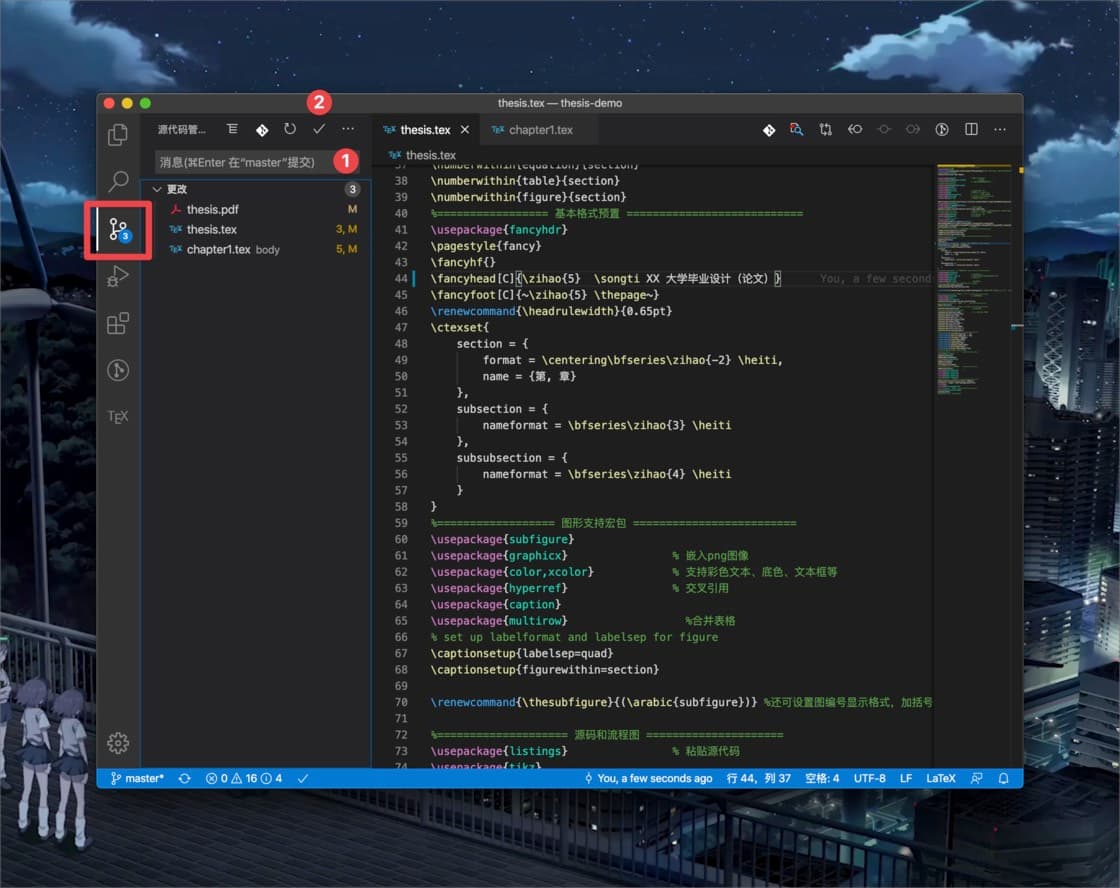Open the GitLens view in activity bar
The image size is (1120, 888).
click(118, 370)
